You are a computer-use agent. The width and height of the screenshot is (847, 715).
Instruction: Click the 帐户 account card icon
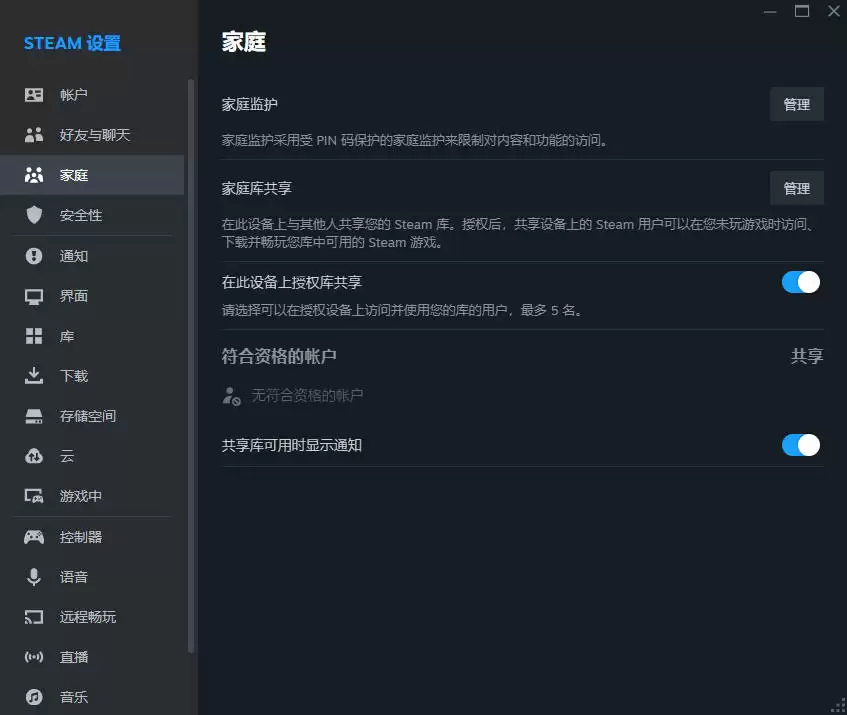click(34, 95)
